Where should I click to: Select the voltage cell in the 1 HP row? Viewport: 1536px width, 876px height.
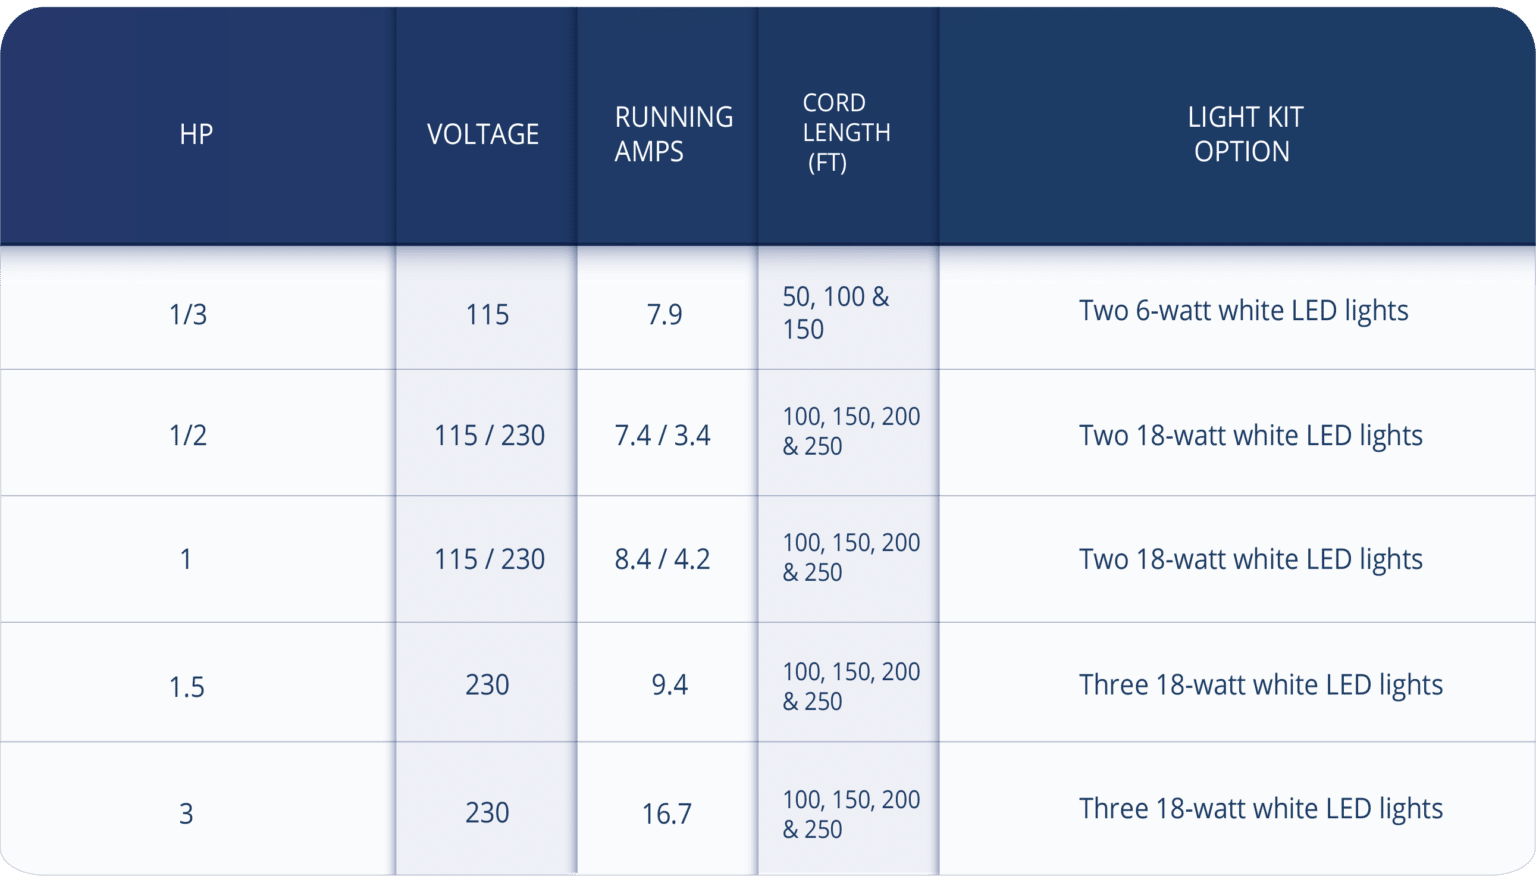point(489,559)
